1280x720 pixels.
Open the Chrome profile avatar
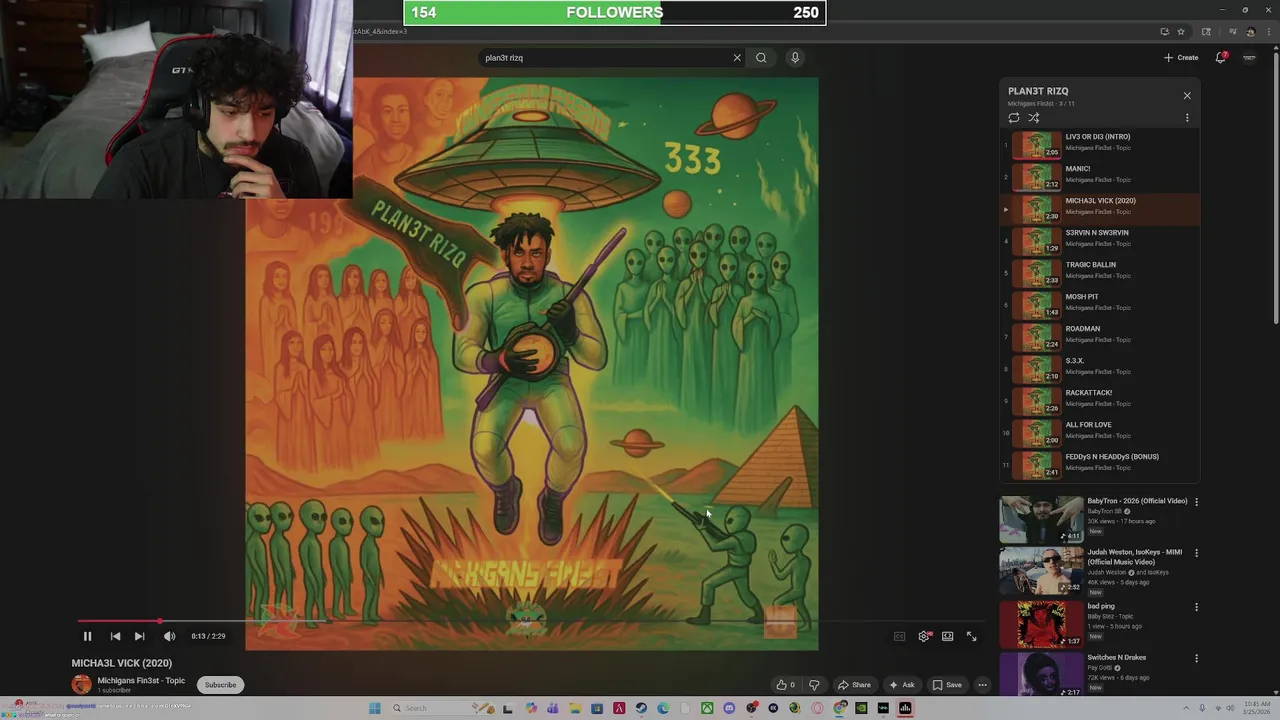click(1251, 32)
